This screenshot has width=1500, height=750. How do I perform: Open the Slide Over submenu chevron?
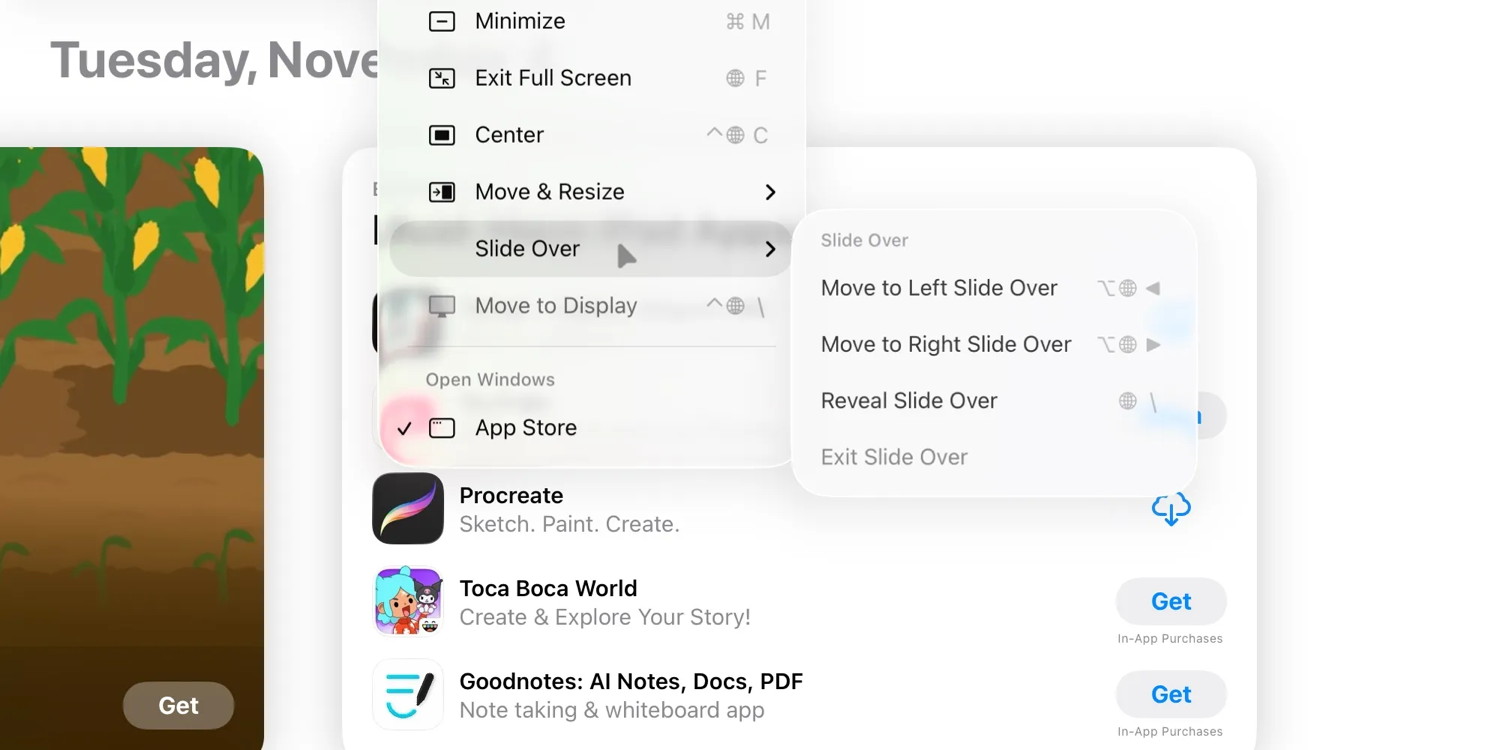click(x=770, y=249)
